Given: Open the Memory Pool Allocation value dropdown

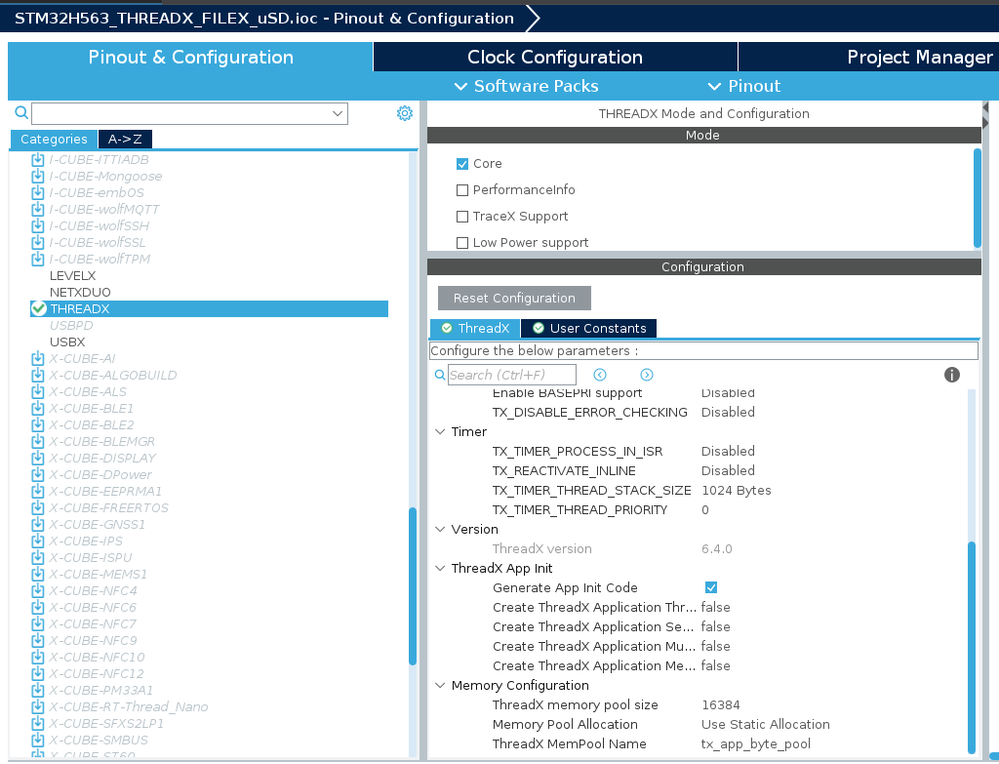Looking at the screenshot, I should pos(765,724).
